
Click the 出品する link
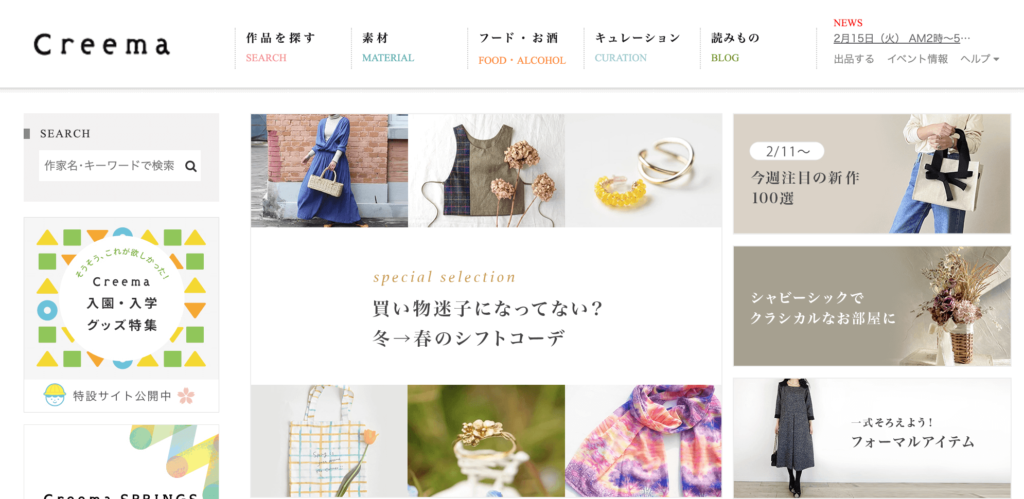tap(854, 59)
